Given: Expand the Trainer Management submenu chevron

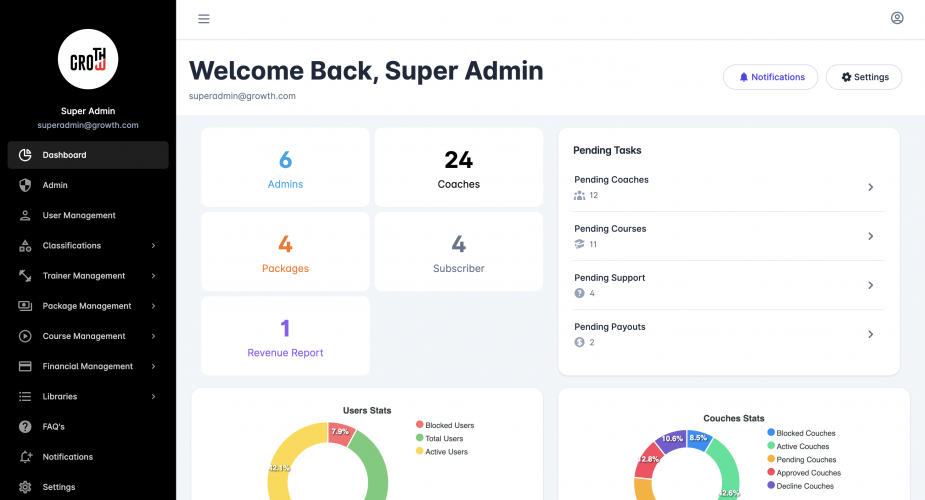Looking at the screenshot, I should pos(153,275).
